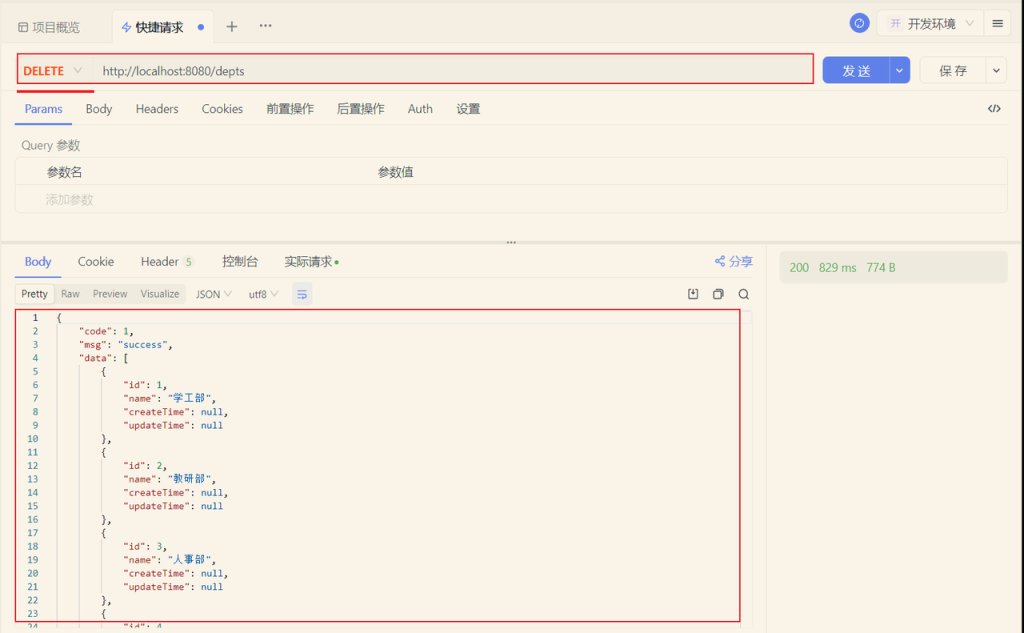
Task: Toggle word wrap in response viewer
Action: 302,294
